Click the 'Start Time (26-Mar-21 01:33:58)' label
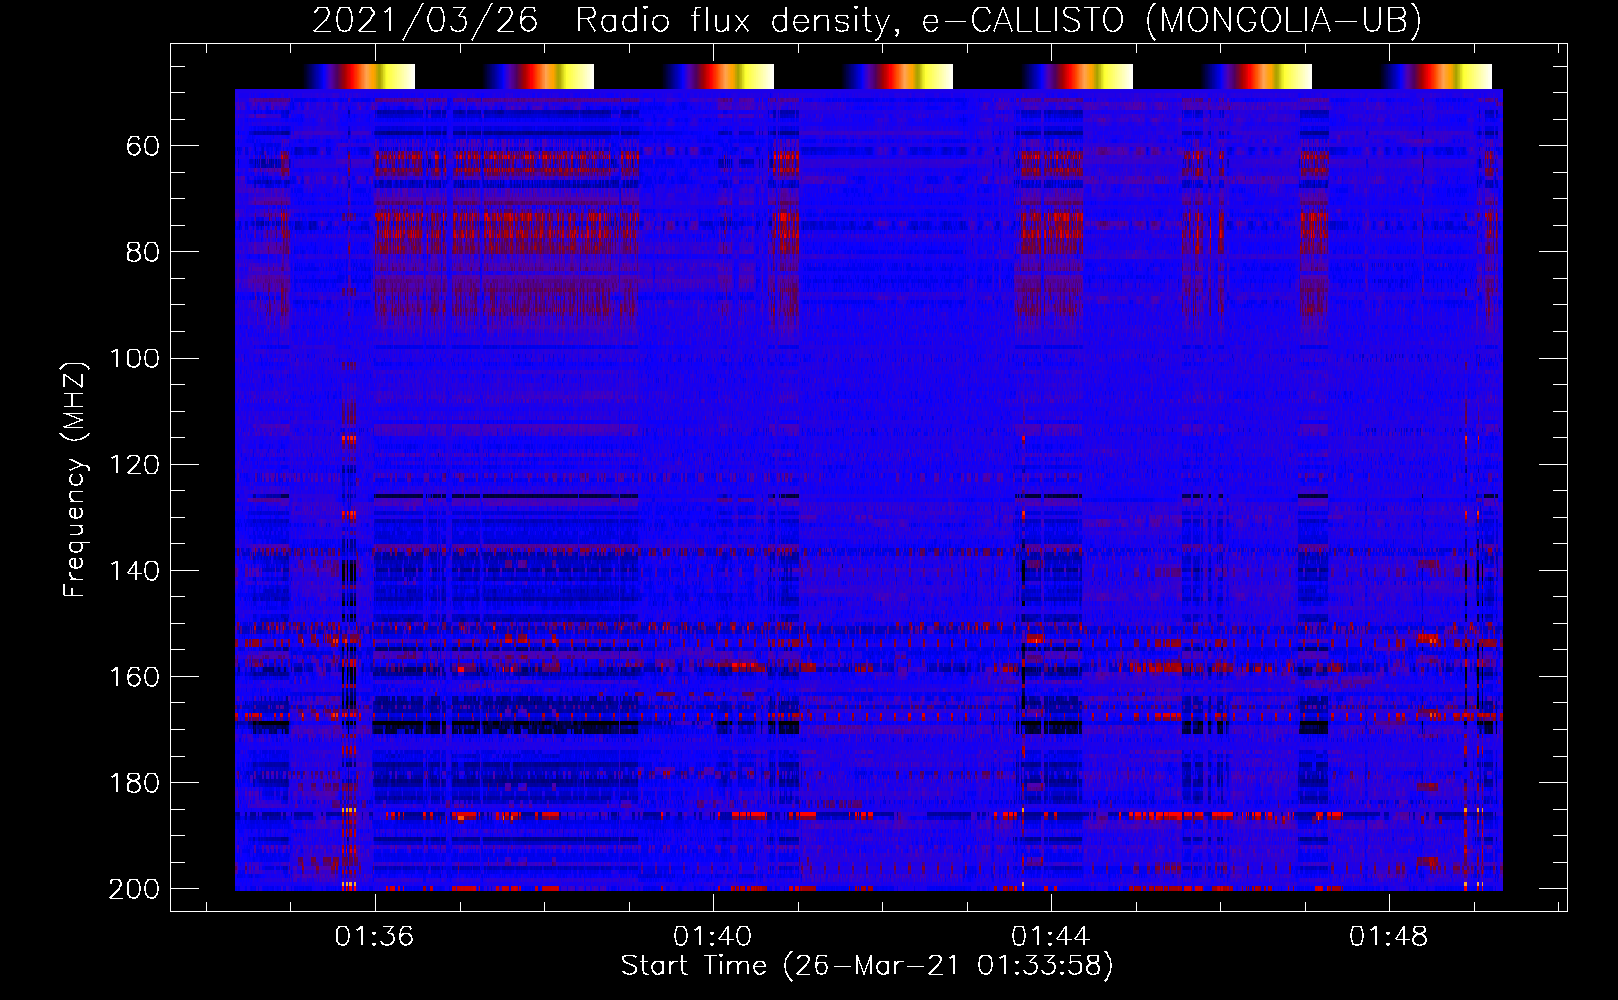This screenshot has width=1618, height=1000. coord(867,966)
